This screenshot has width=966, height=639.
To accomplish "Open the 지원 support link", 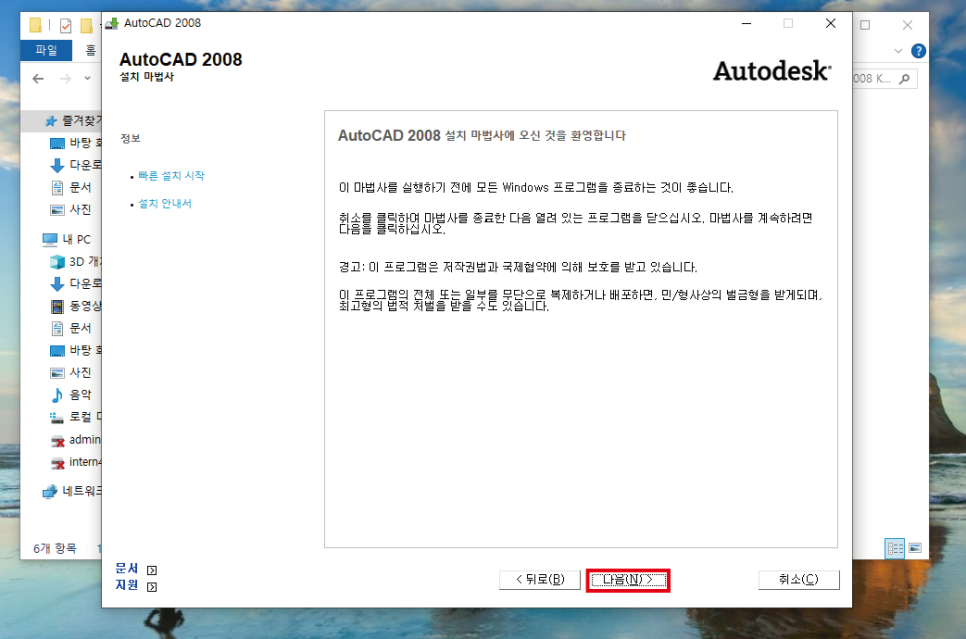I will 126,585.
